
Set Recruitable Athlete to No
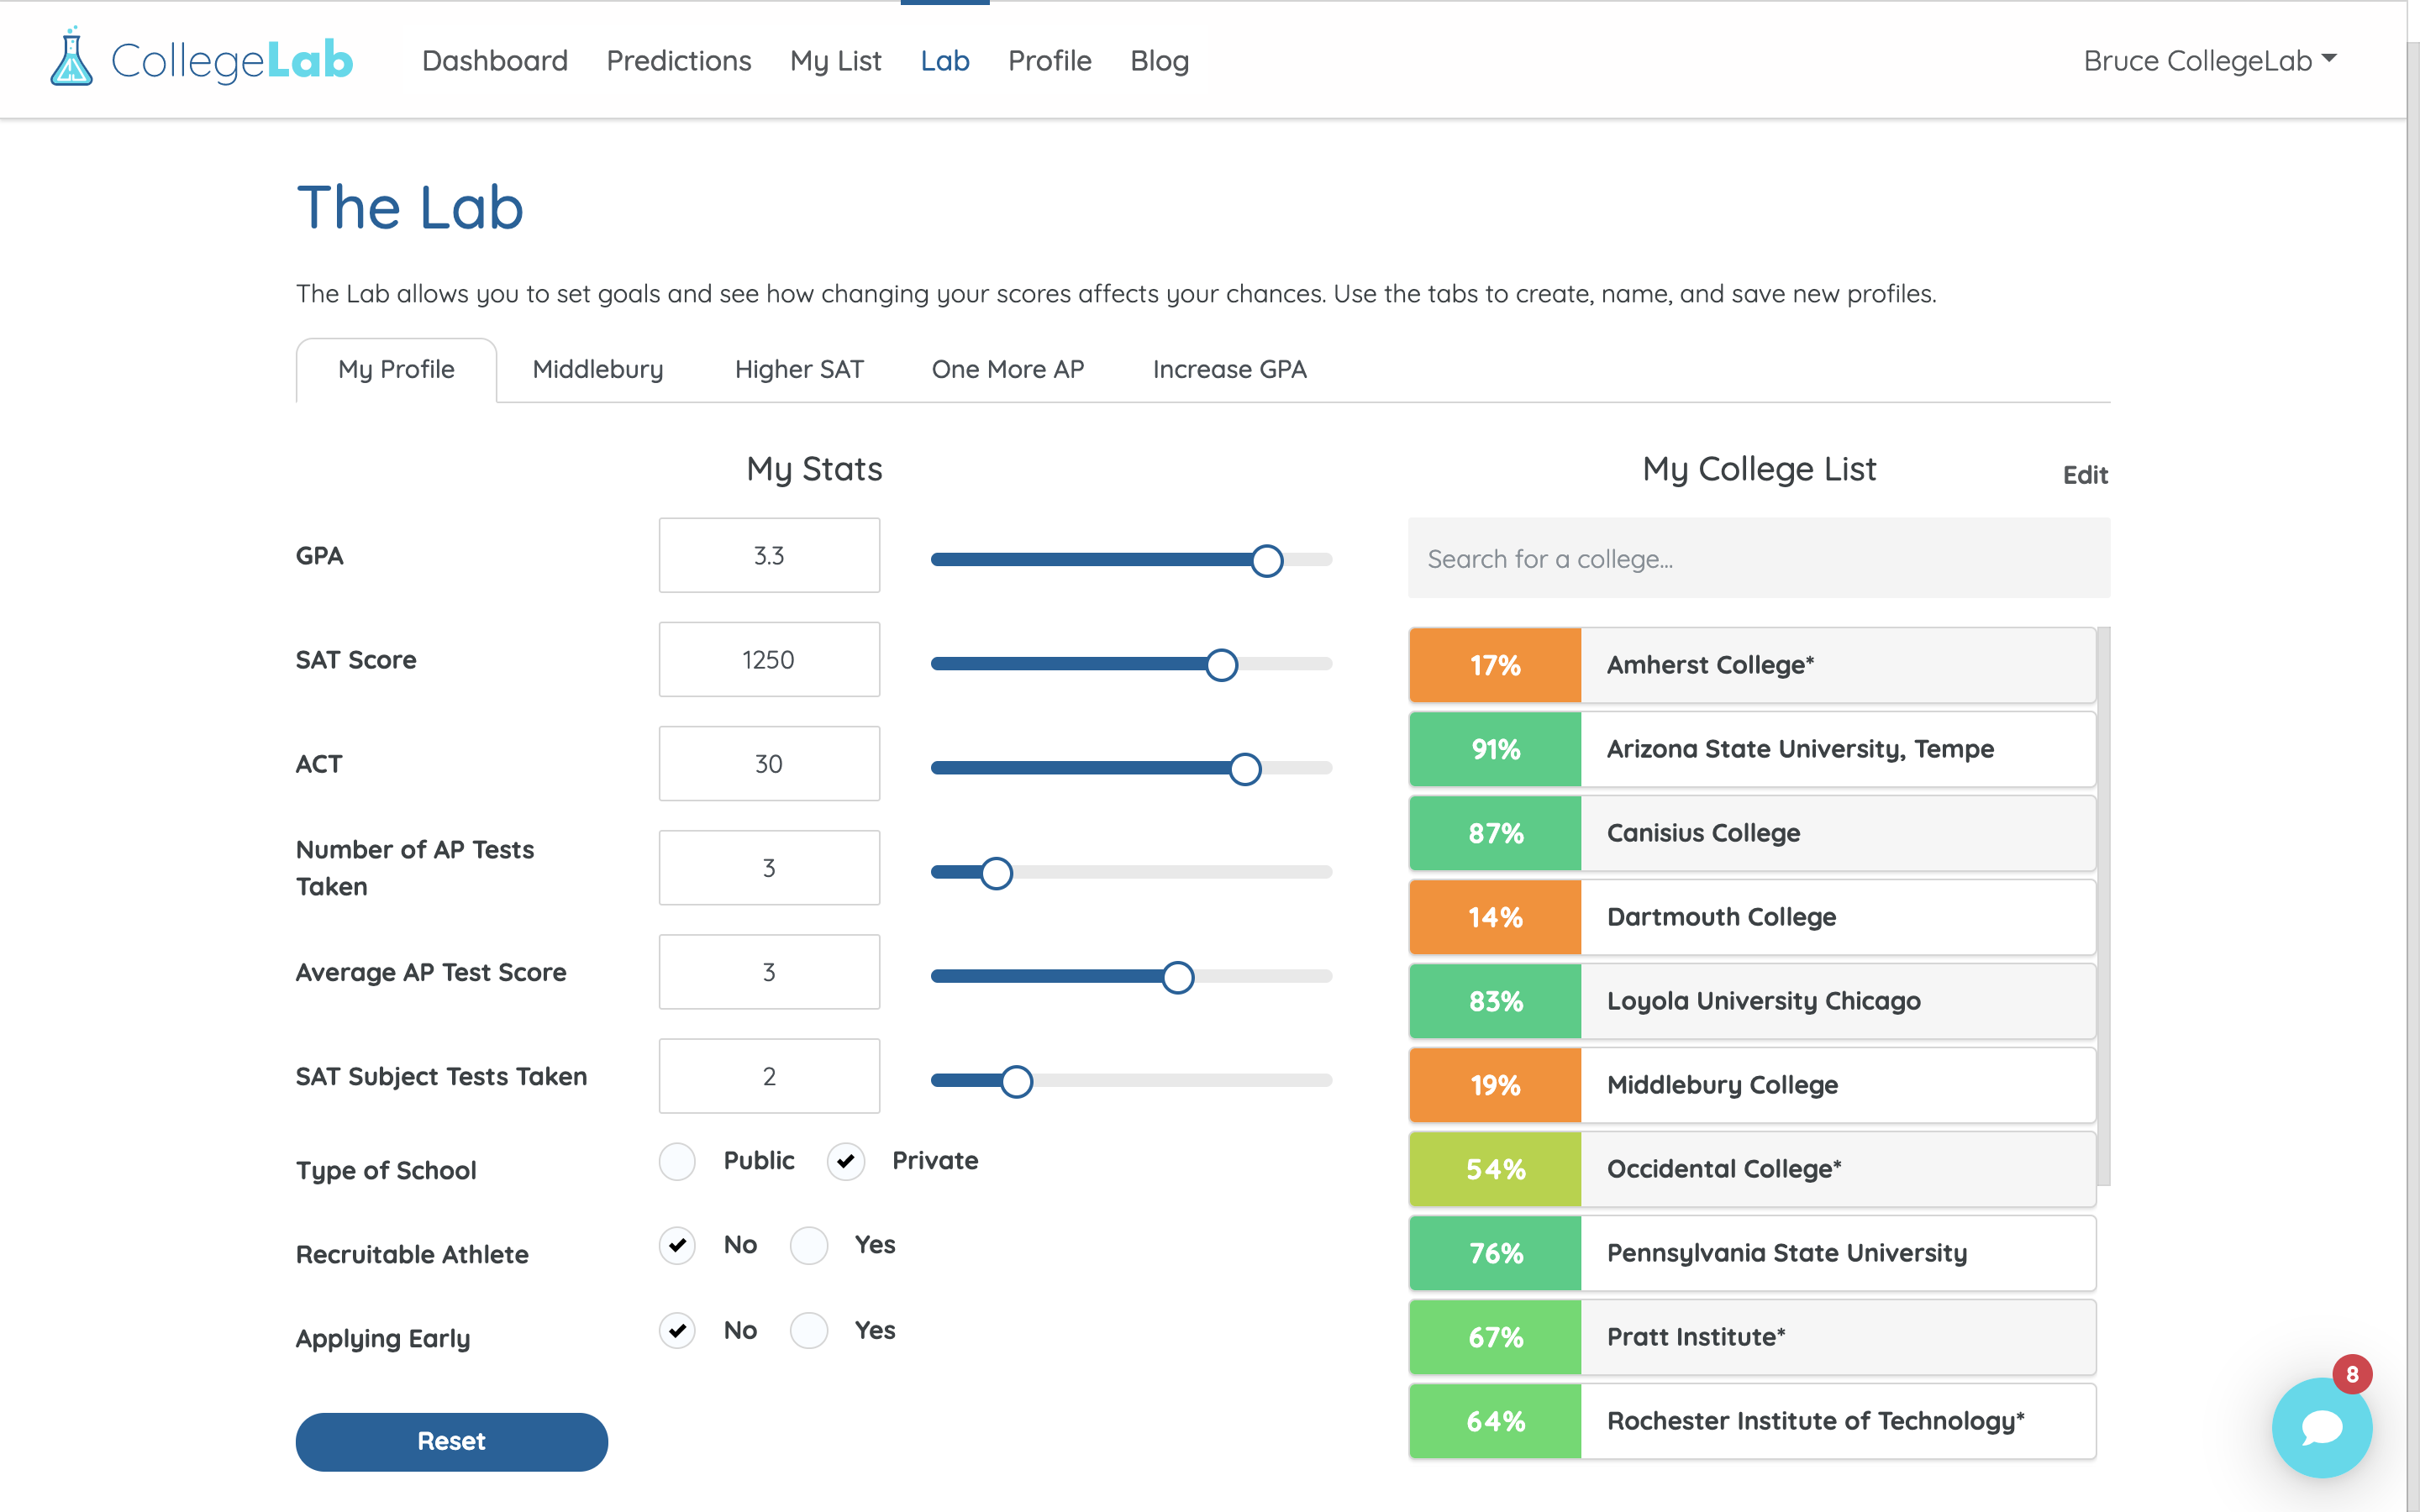677,1245
